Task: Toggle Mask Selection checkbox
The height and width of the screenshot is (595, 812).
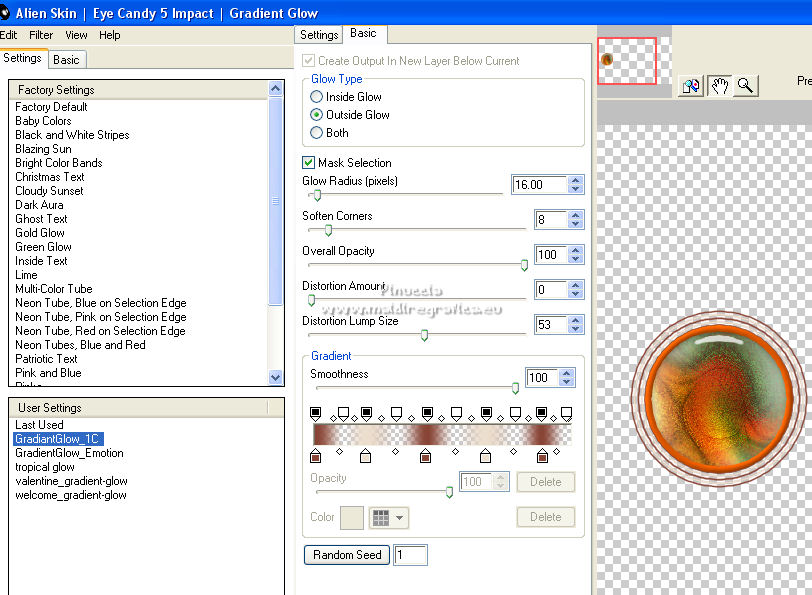Action: click(308, 163)
